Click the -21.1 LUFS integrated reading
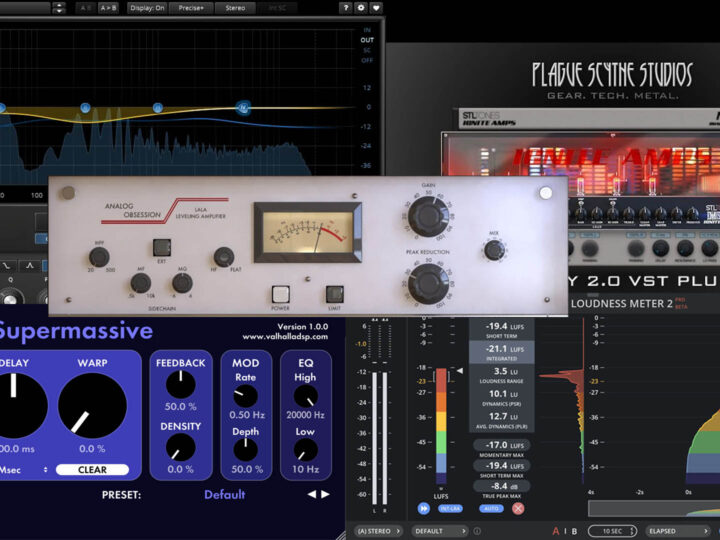This screenshot has height=540, width=720. point(501,352)
